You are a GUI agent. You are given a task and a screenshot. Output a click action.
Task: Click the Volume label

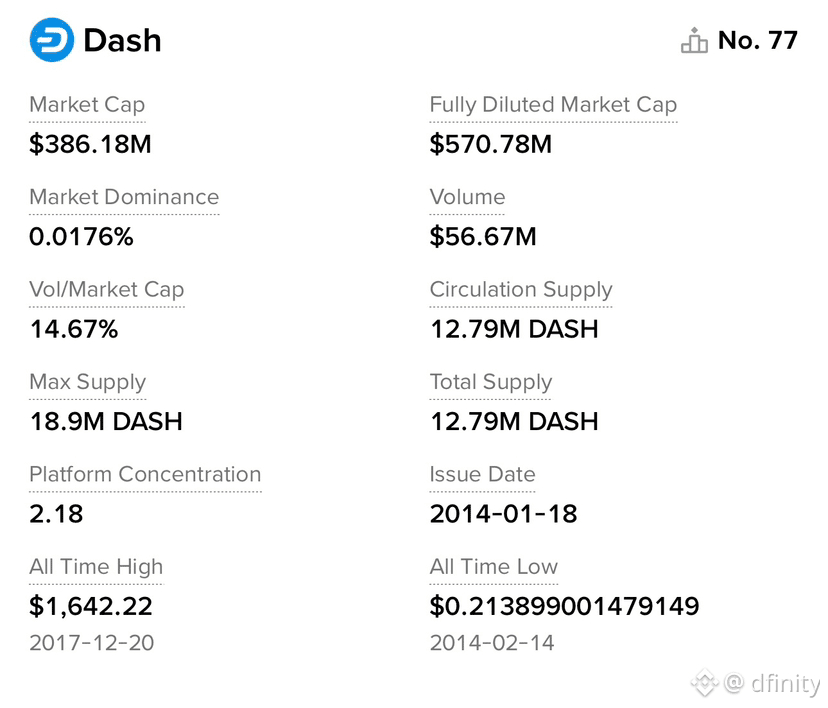[467, 197]
